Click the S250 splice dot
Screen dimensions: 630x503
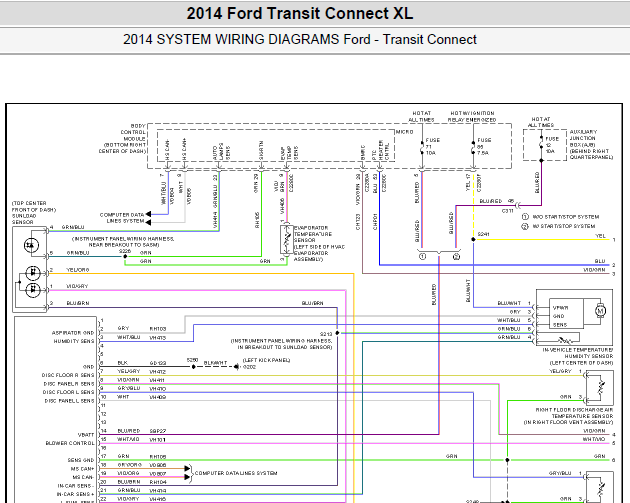click(193, 366)
